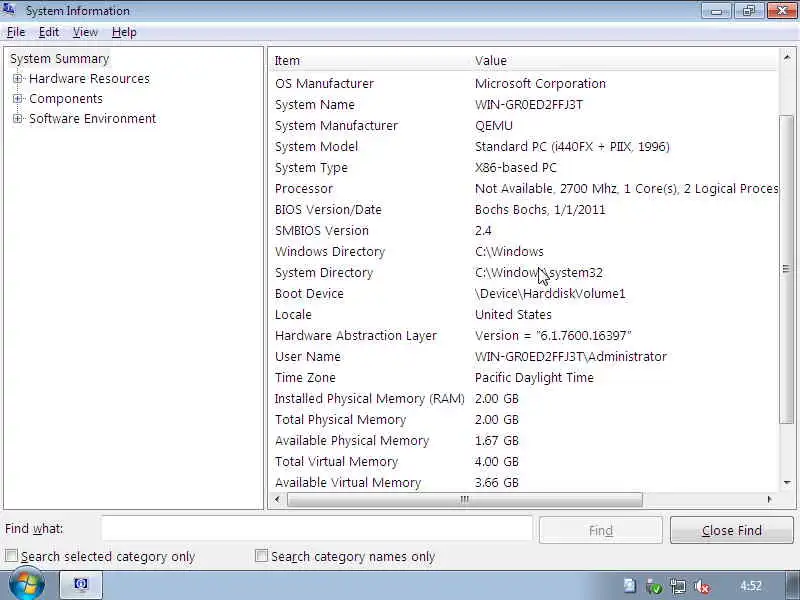Click the value Bochs Bochs, 1/1/2011
Image resolution: width=800 pixels, height=600 pixels.
[540, 210]
